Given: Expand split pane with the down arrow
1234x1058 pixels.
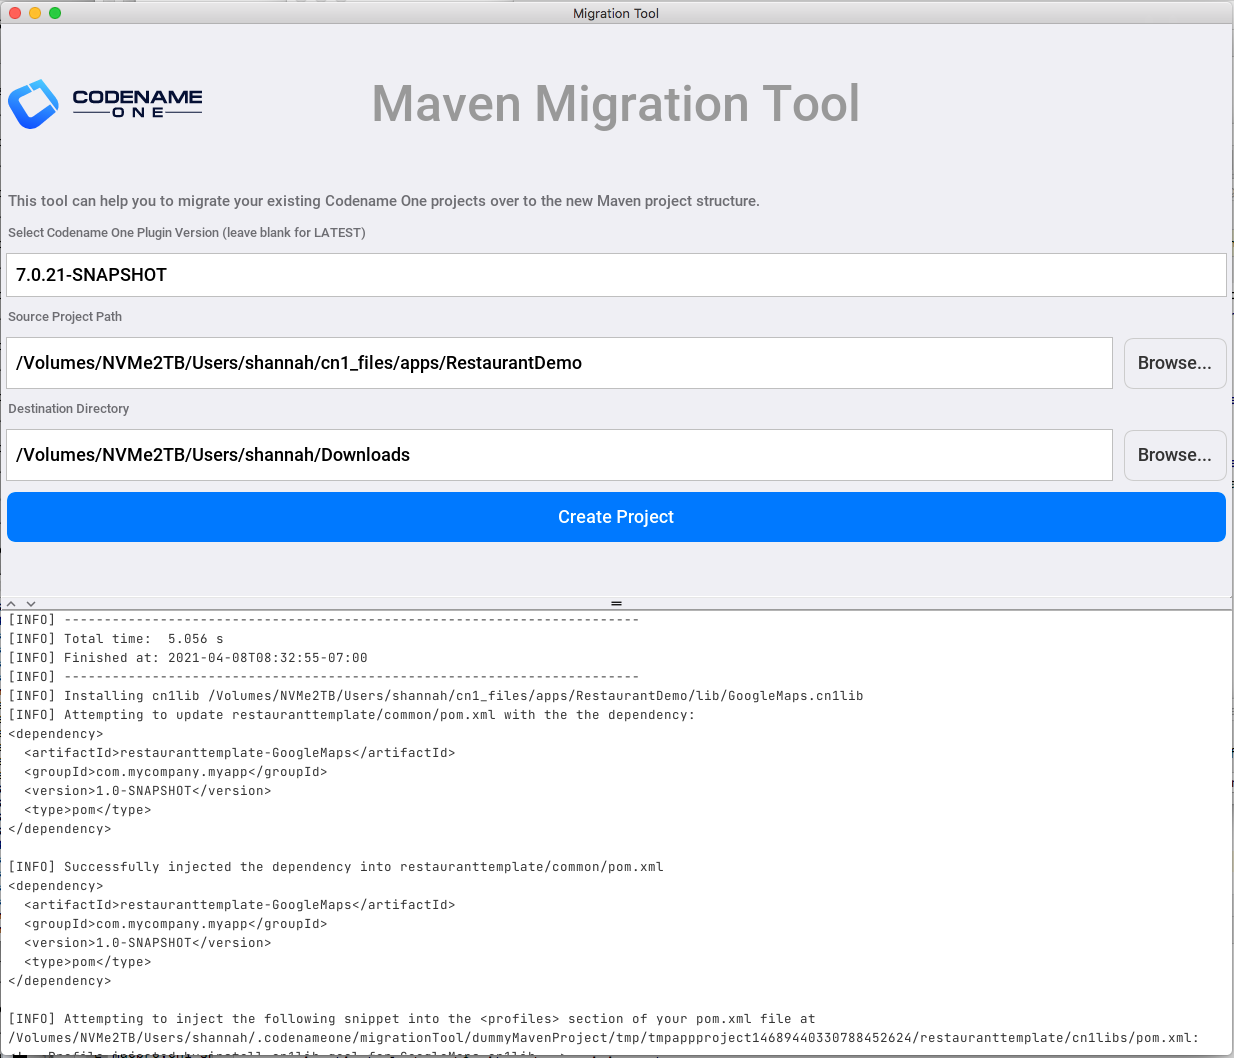Looking at the screenshot, I should (x=31, y=604).
